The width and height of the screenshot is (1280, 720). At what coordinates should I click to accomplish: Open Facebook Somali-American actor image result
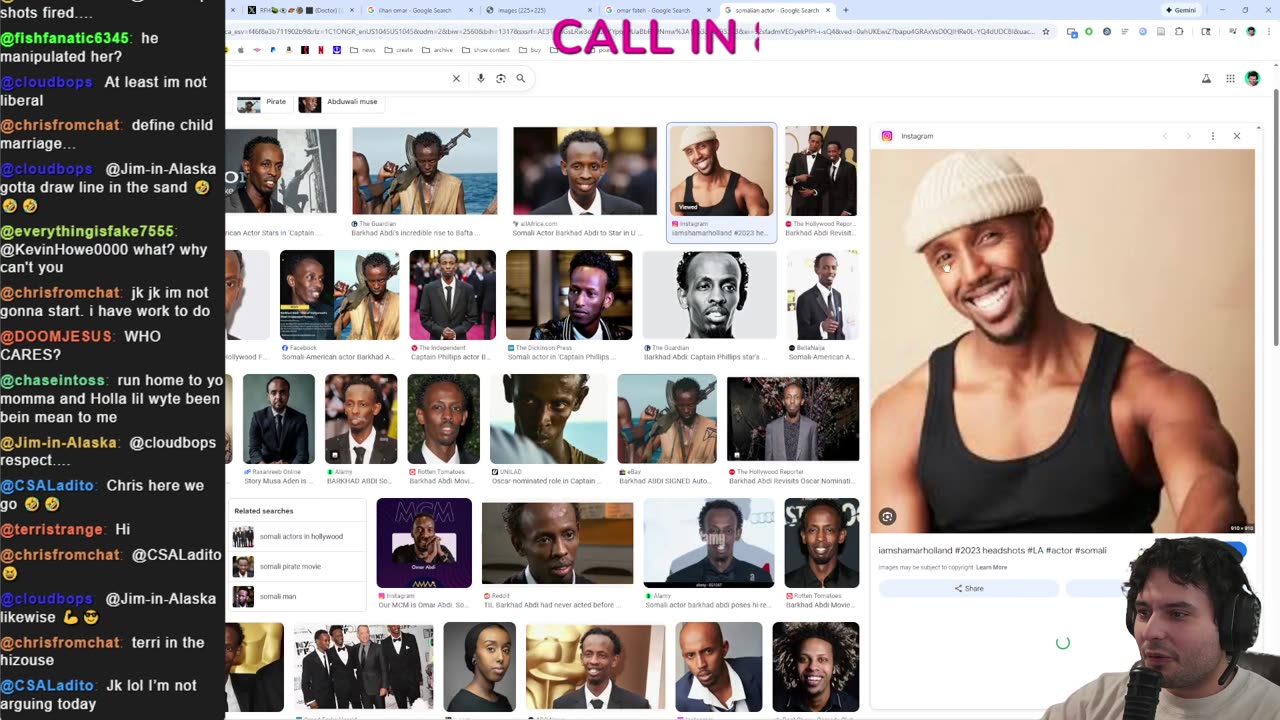click(339, 295)
